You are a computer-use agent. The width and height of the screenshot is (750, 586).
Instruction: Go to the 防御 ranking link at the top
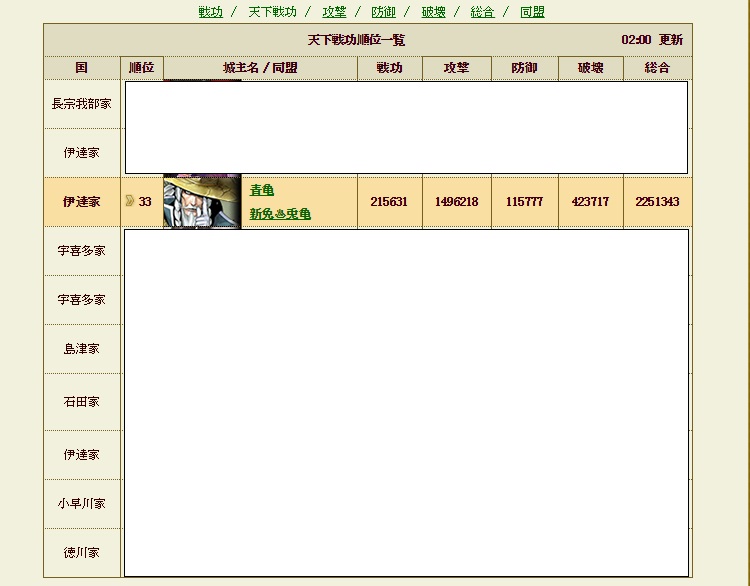tap(384, 12)
